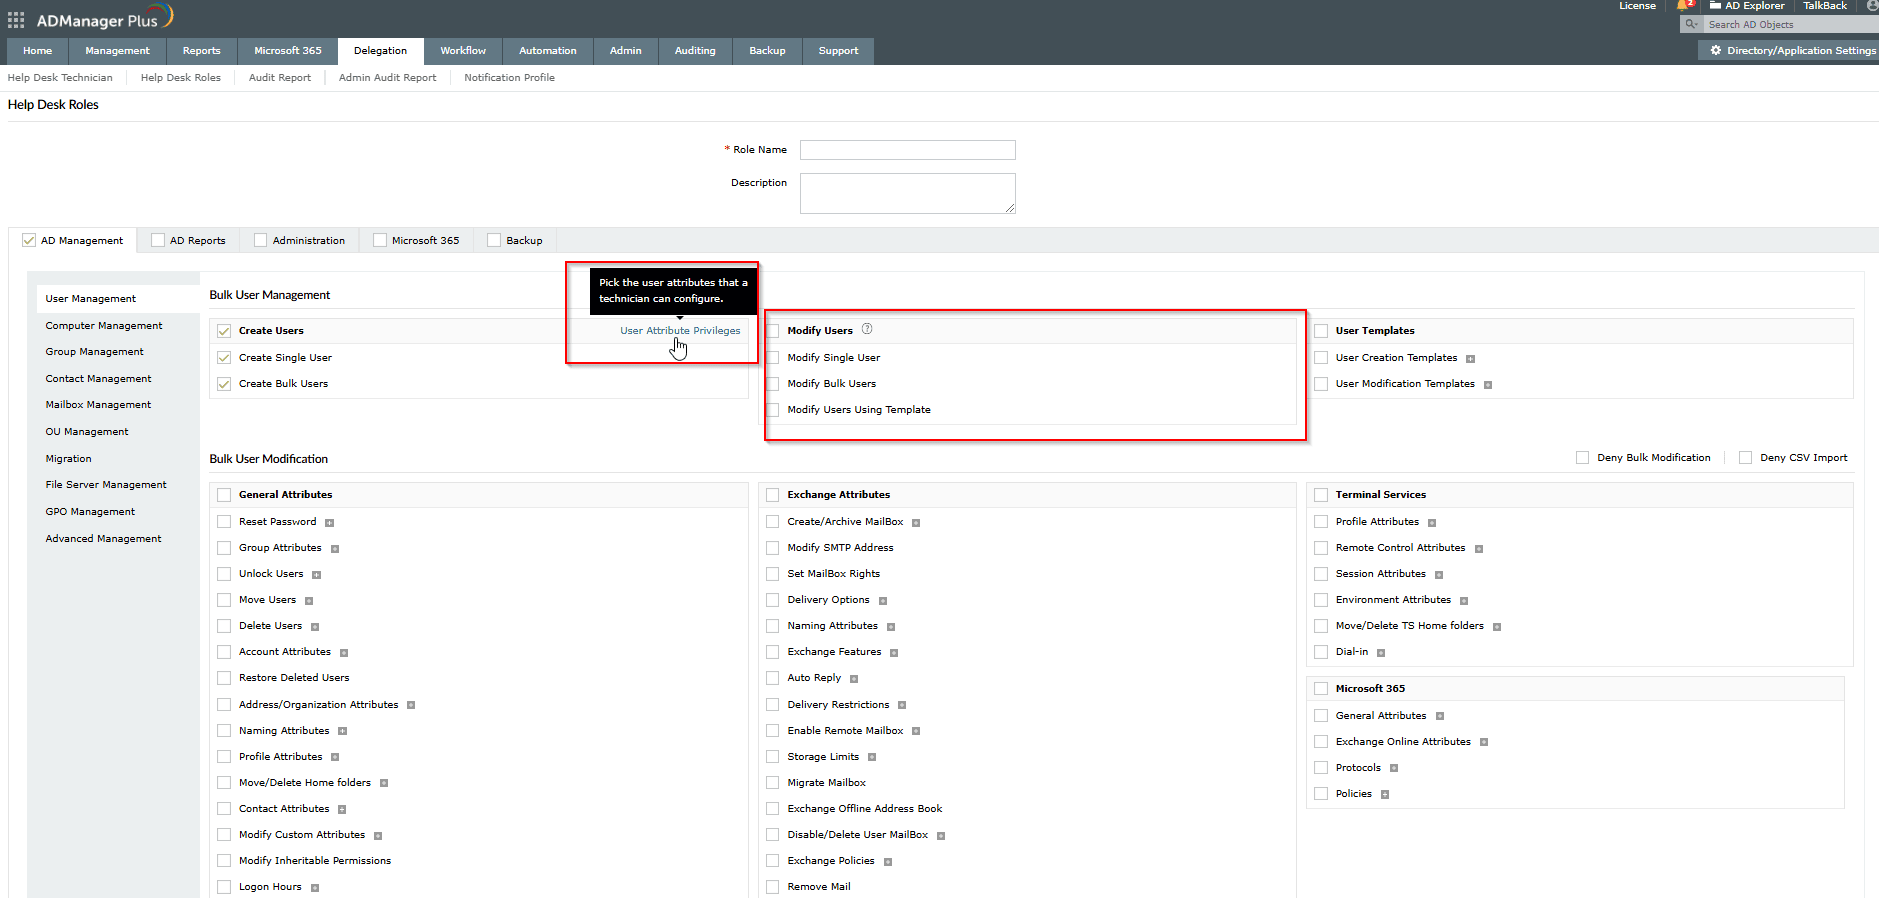
Task: Expand User Creation Templates options
Action: [1470, 359]
